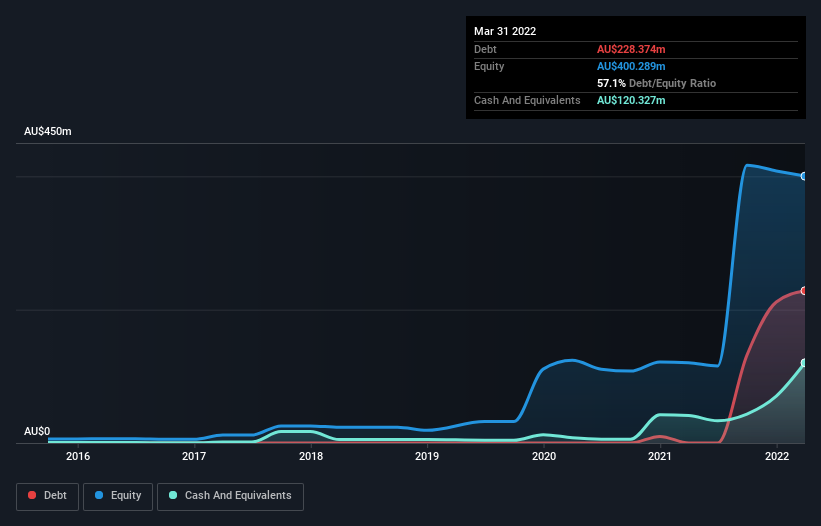This screenshot has width=821, height=526.
Task: Click the 2017 x-axis label
Action: [x=194, y=456]
